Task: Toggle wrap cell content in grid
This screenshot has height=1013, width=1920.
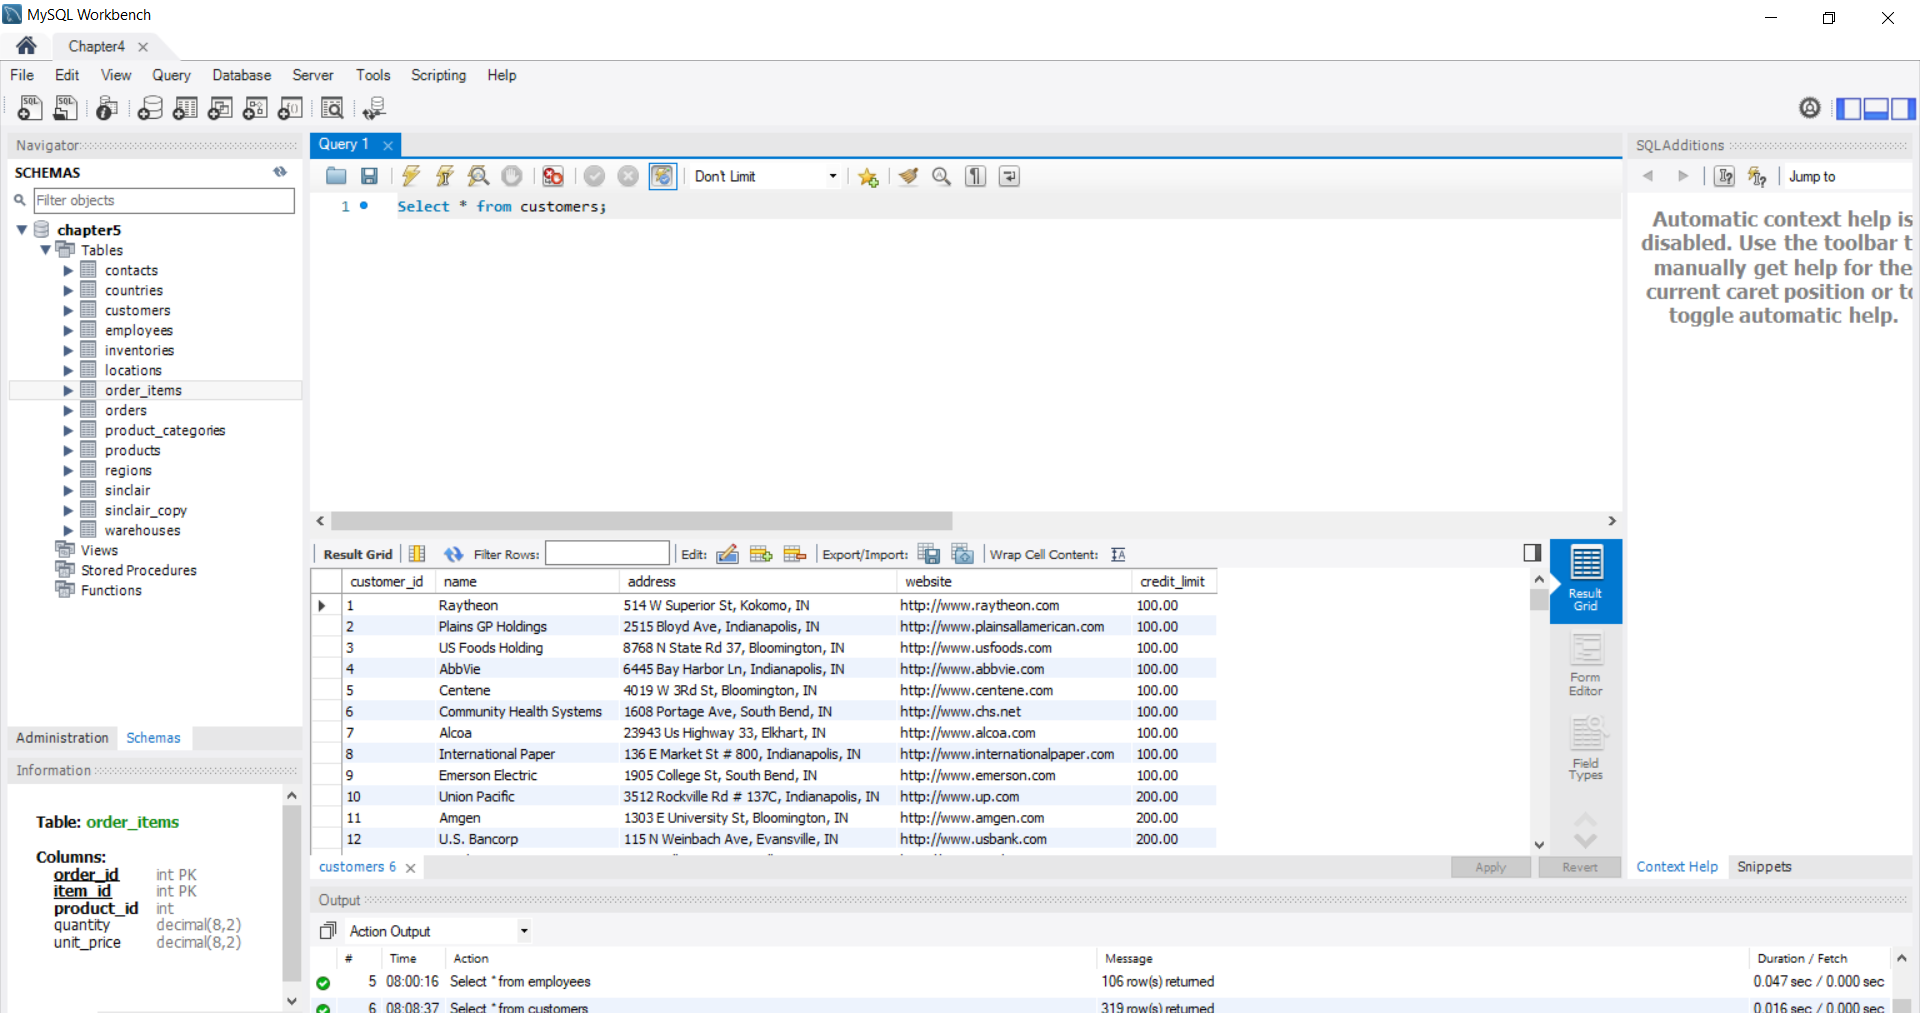Action: [1118, 554]
